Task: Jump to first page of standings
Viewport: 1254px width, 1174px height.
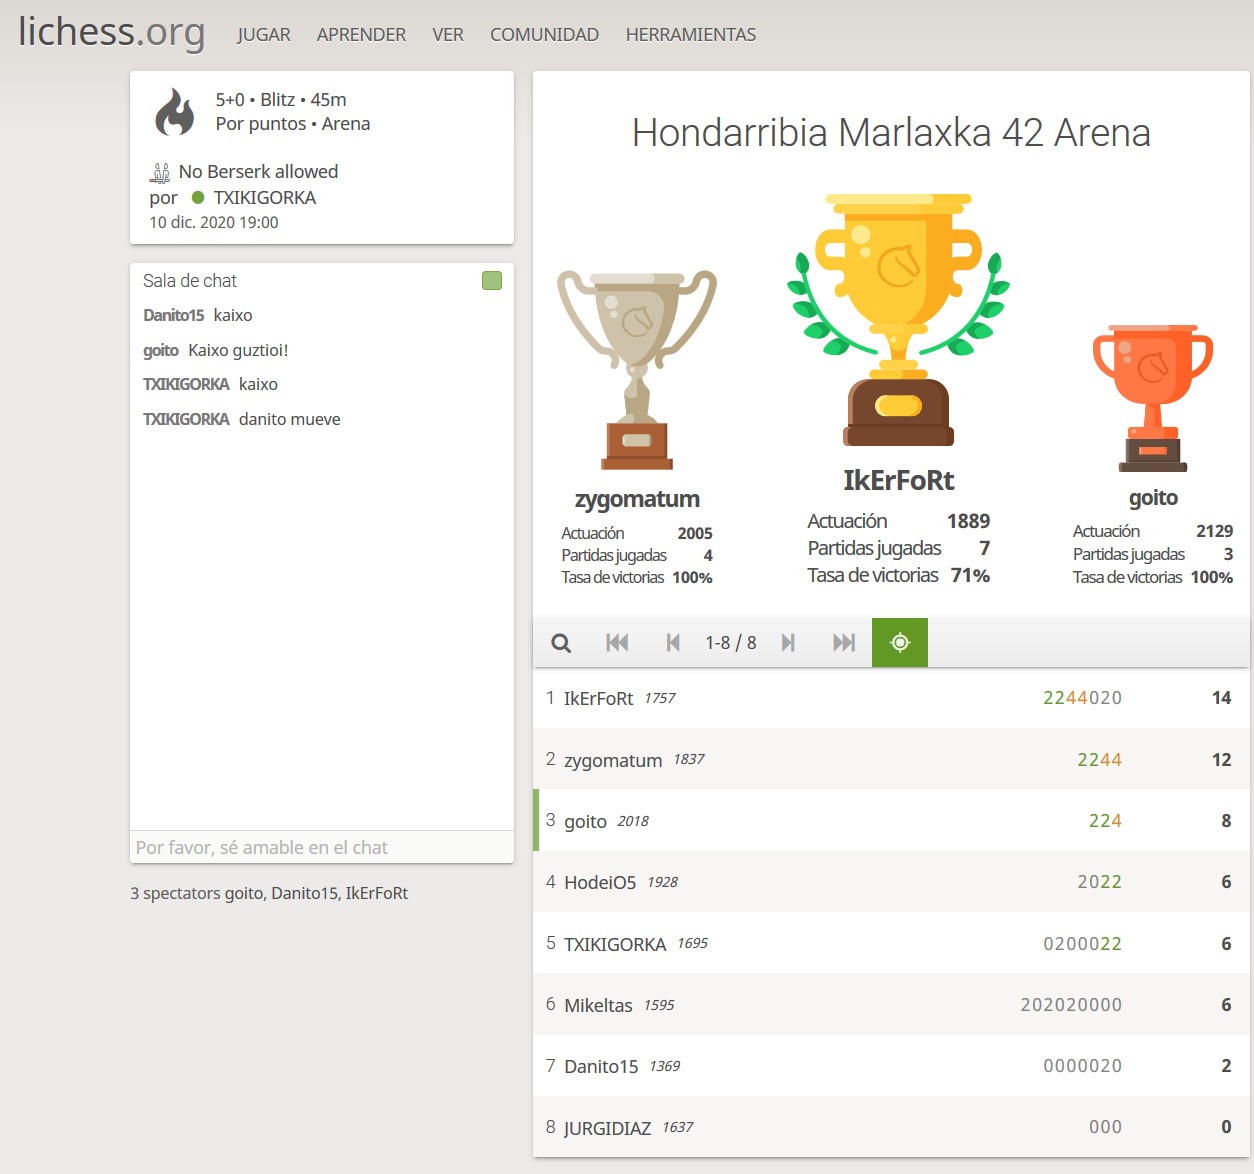Action: (617, 643)
